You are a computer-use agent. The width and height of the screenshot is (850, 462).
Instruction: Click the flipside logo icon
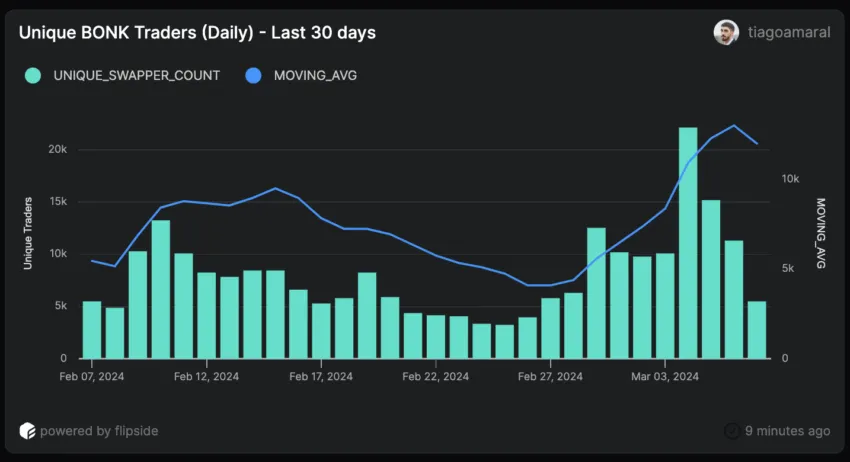(x=27, y=431)
